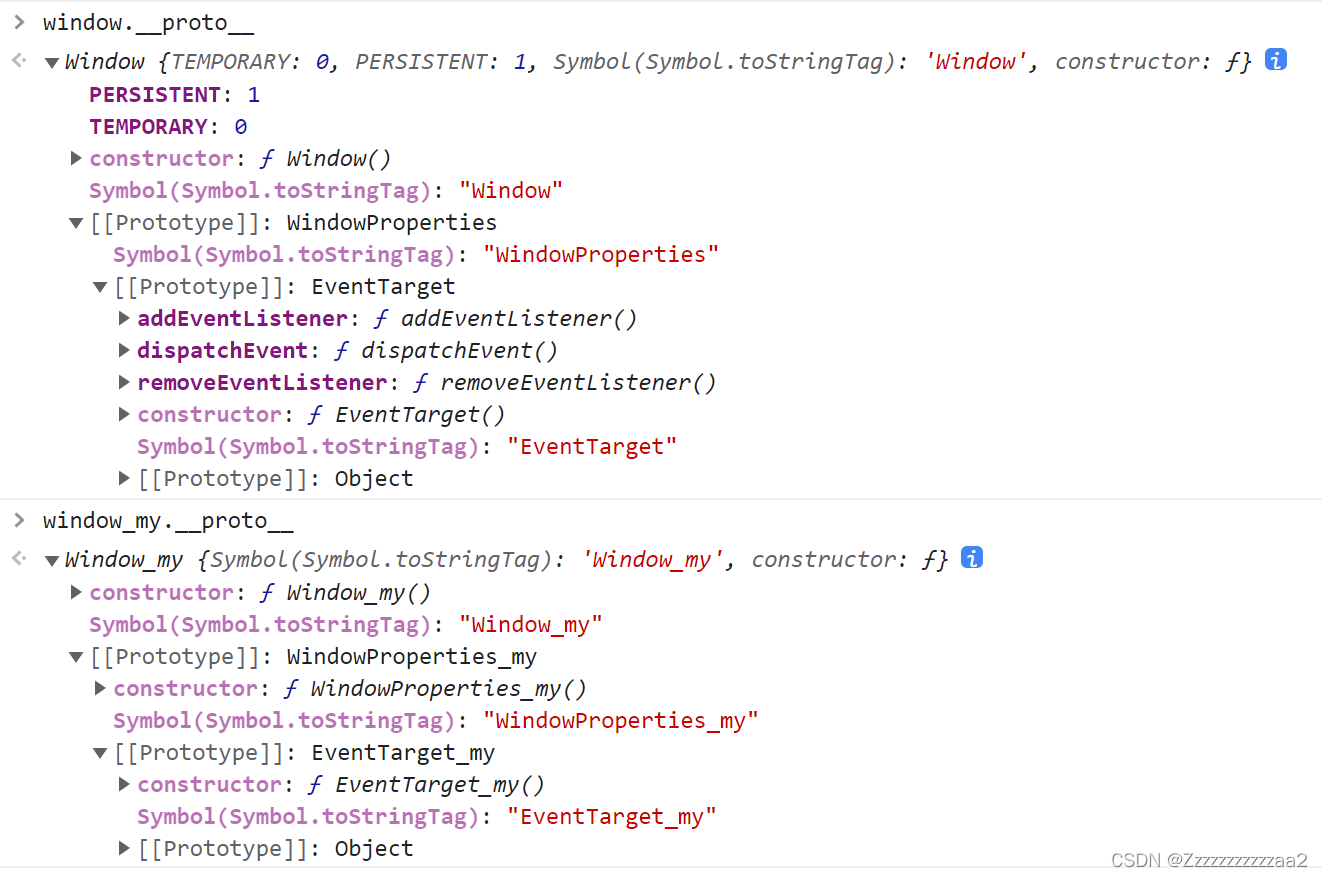Click the Window object summary text

tap(658, 61)
